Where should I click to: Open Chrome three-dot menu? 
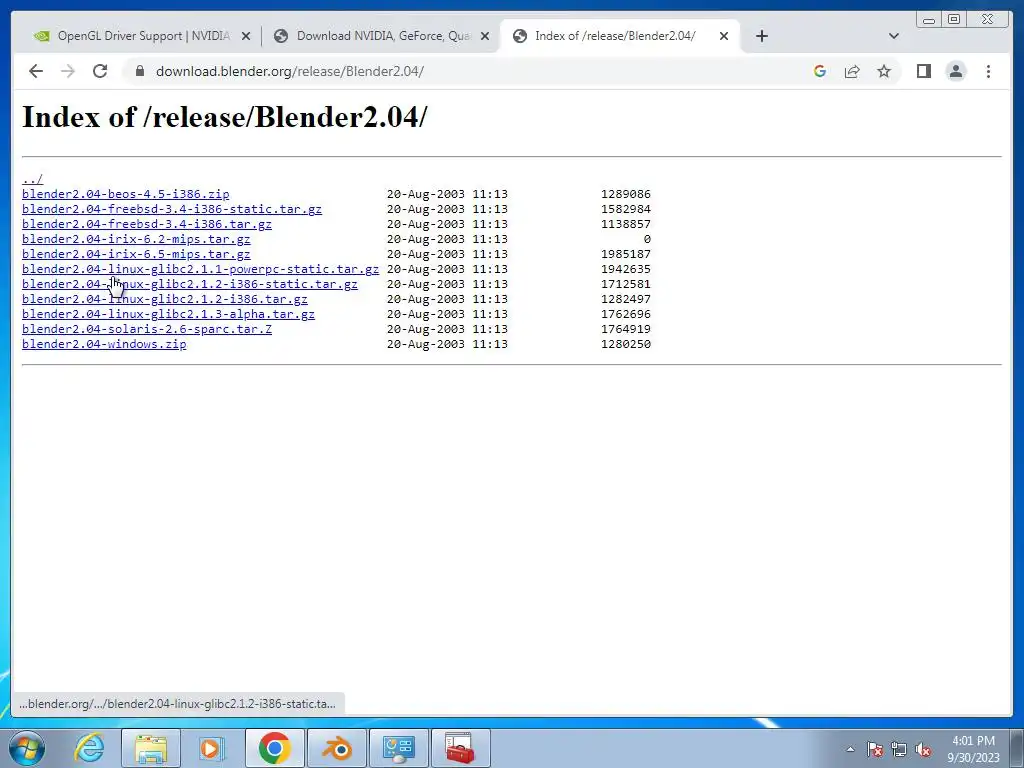coord(988,71)
